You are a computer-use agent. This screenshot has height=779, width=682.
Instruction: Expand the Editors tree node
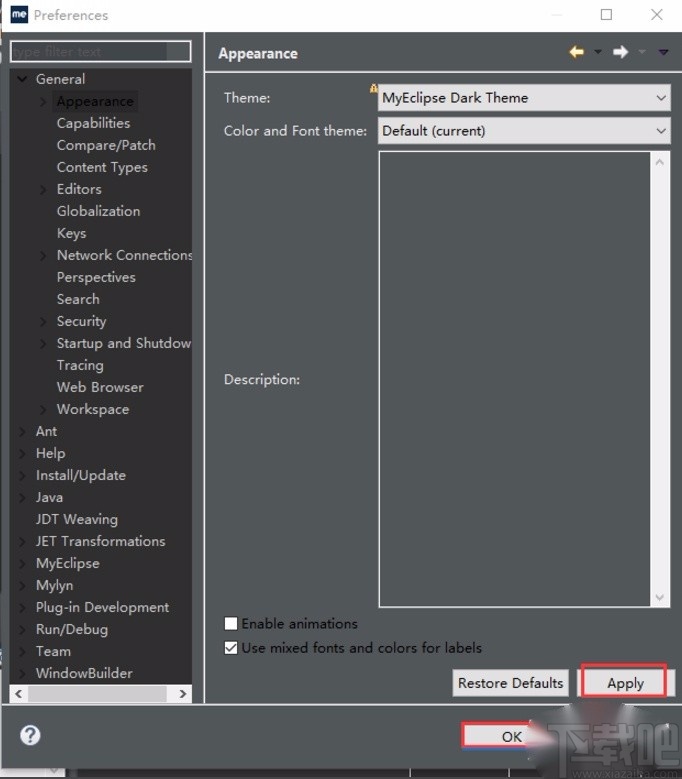coord(43,189)
